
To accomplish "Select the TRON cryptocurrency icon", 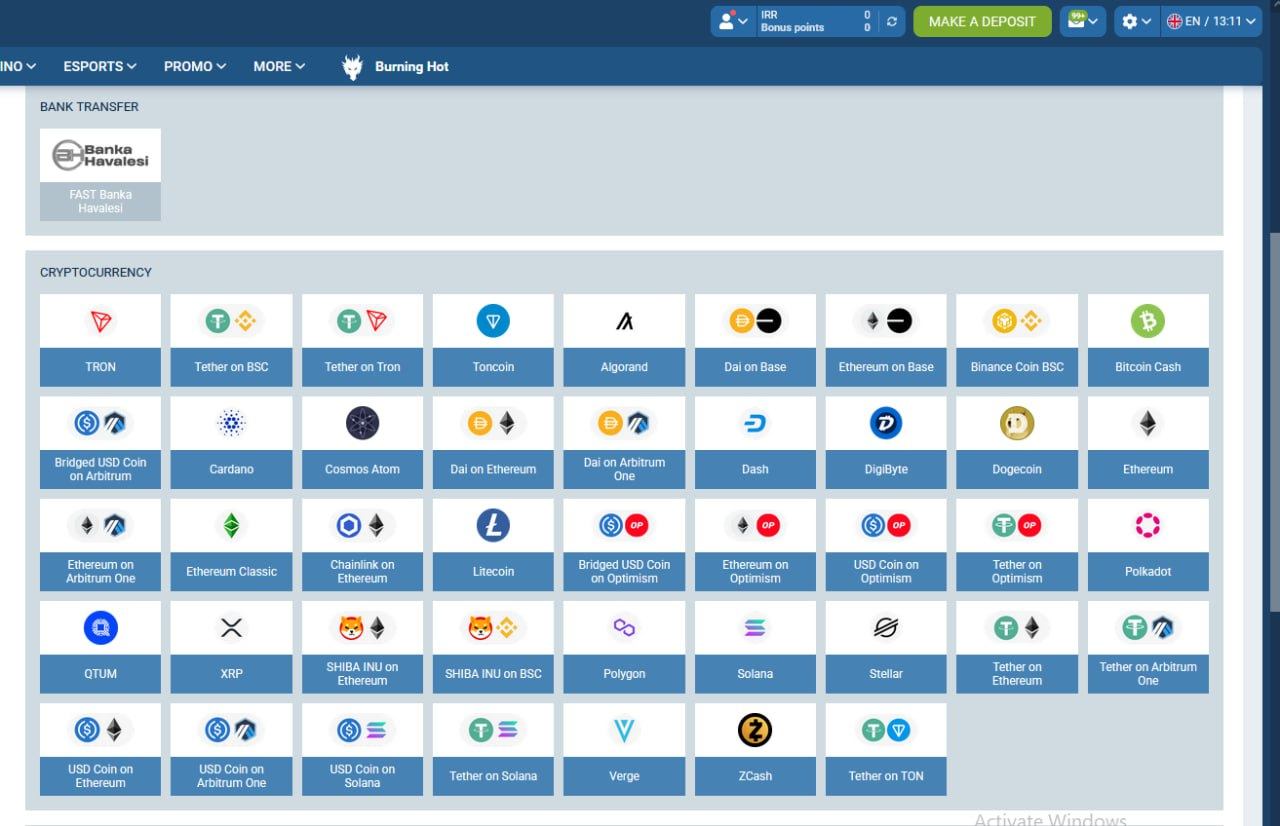I will tap(100, 322).
